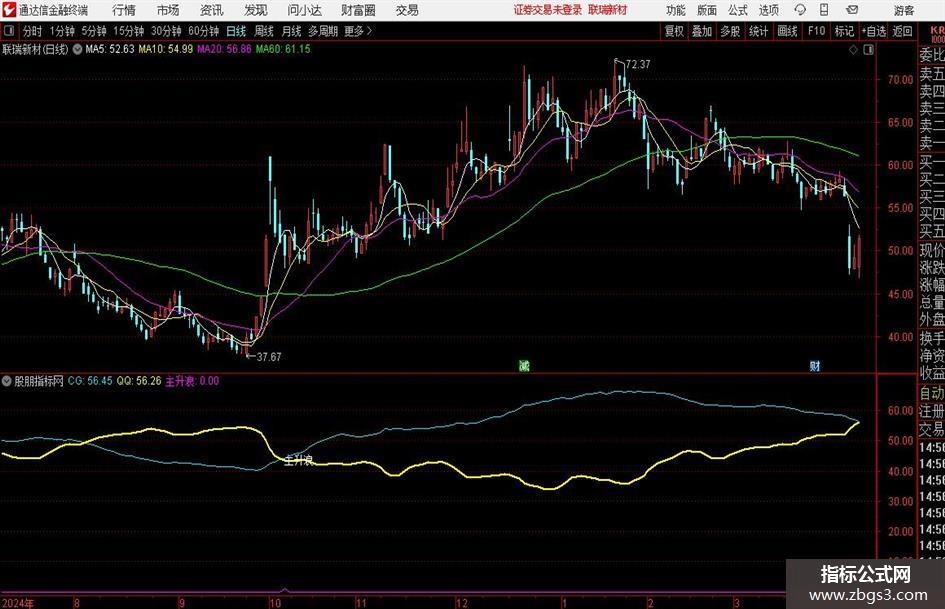Open the 功能 menu
The width and height of the screenshot is (945, 609).
point(676,10)
